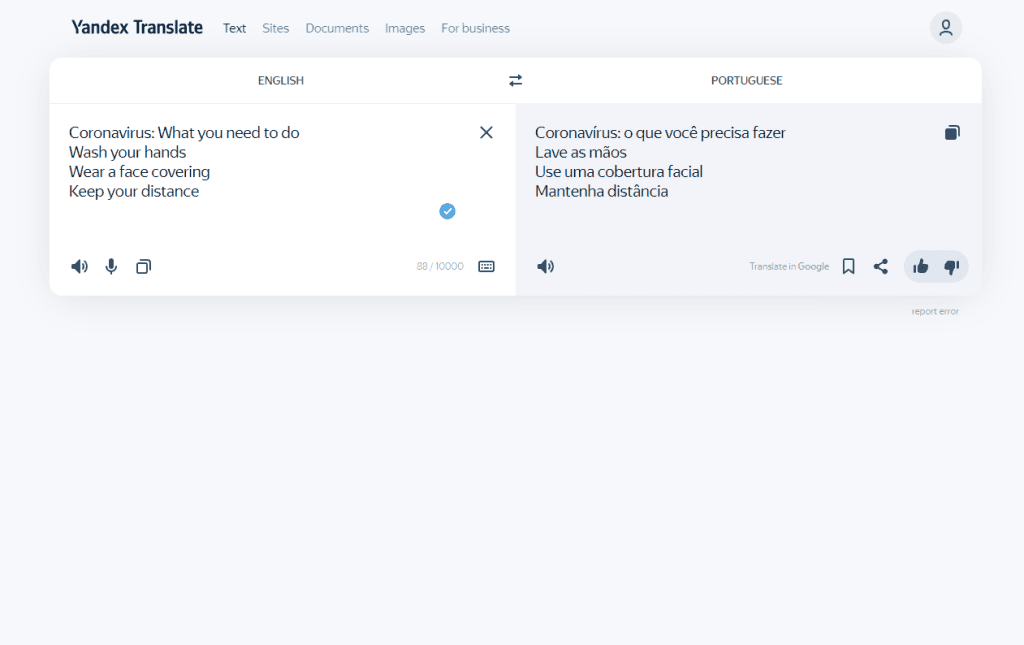Screen dimensions: 1024x645
Task: Copy the English source text
Action: pos(143,266)
